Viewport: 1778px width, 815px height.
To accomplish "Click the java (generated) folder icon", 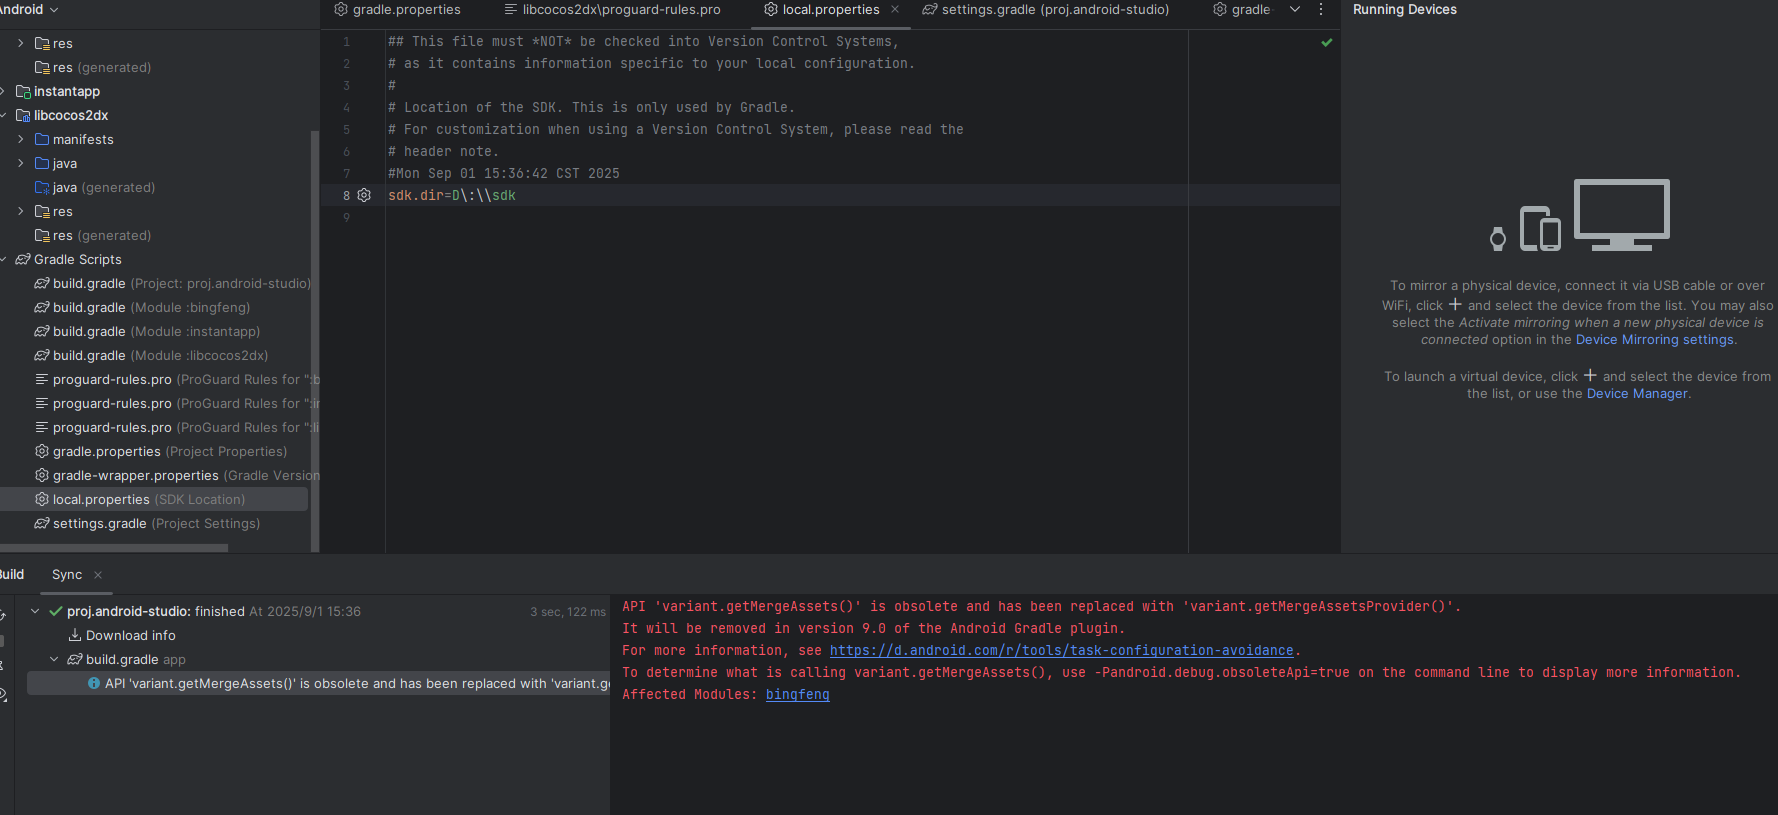I will (x=42, y=187).
